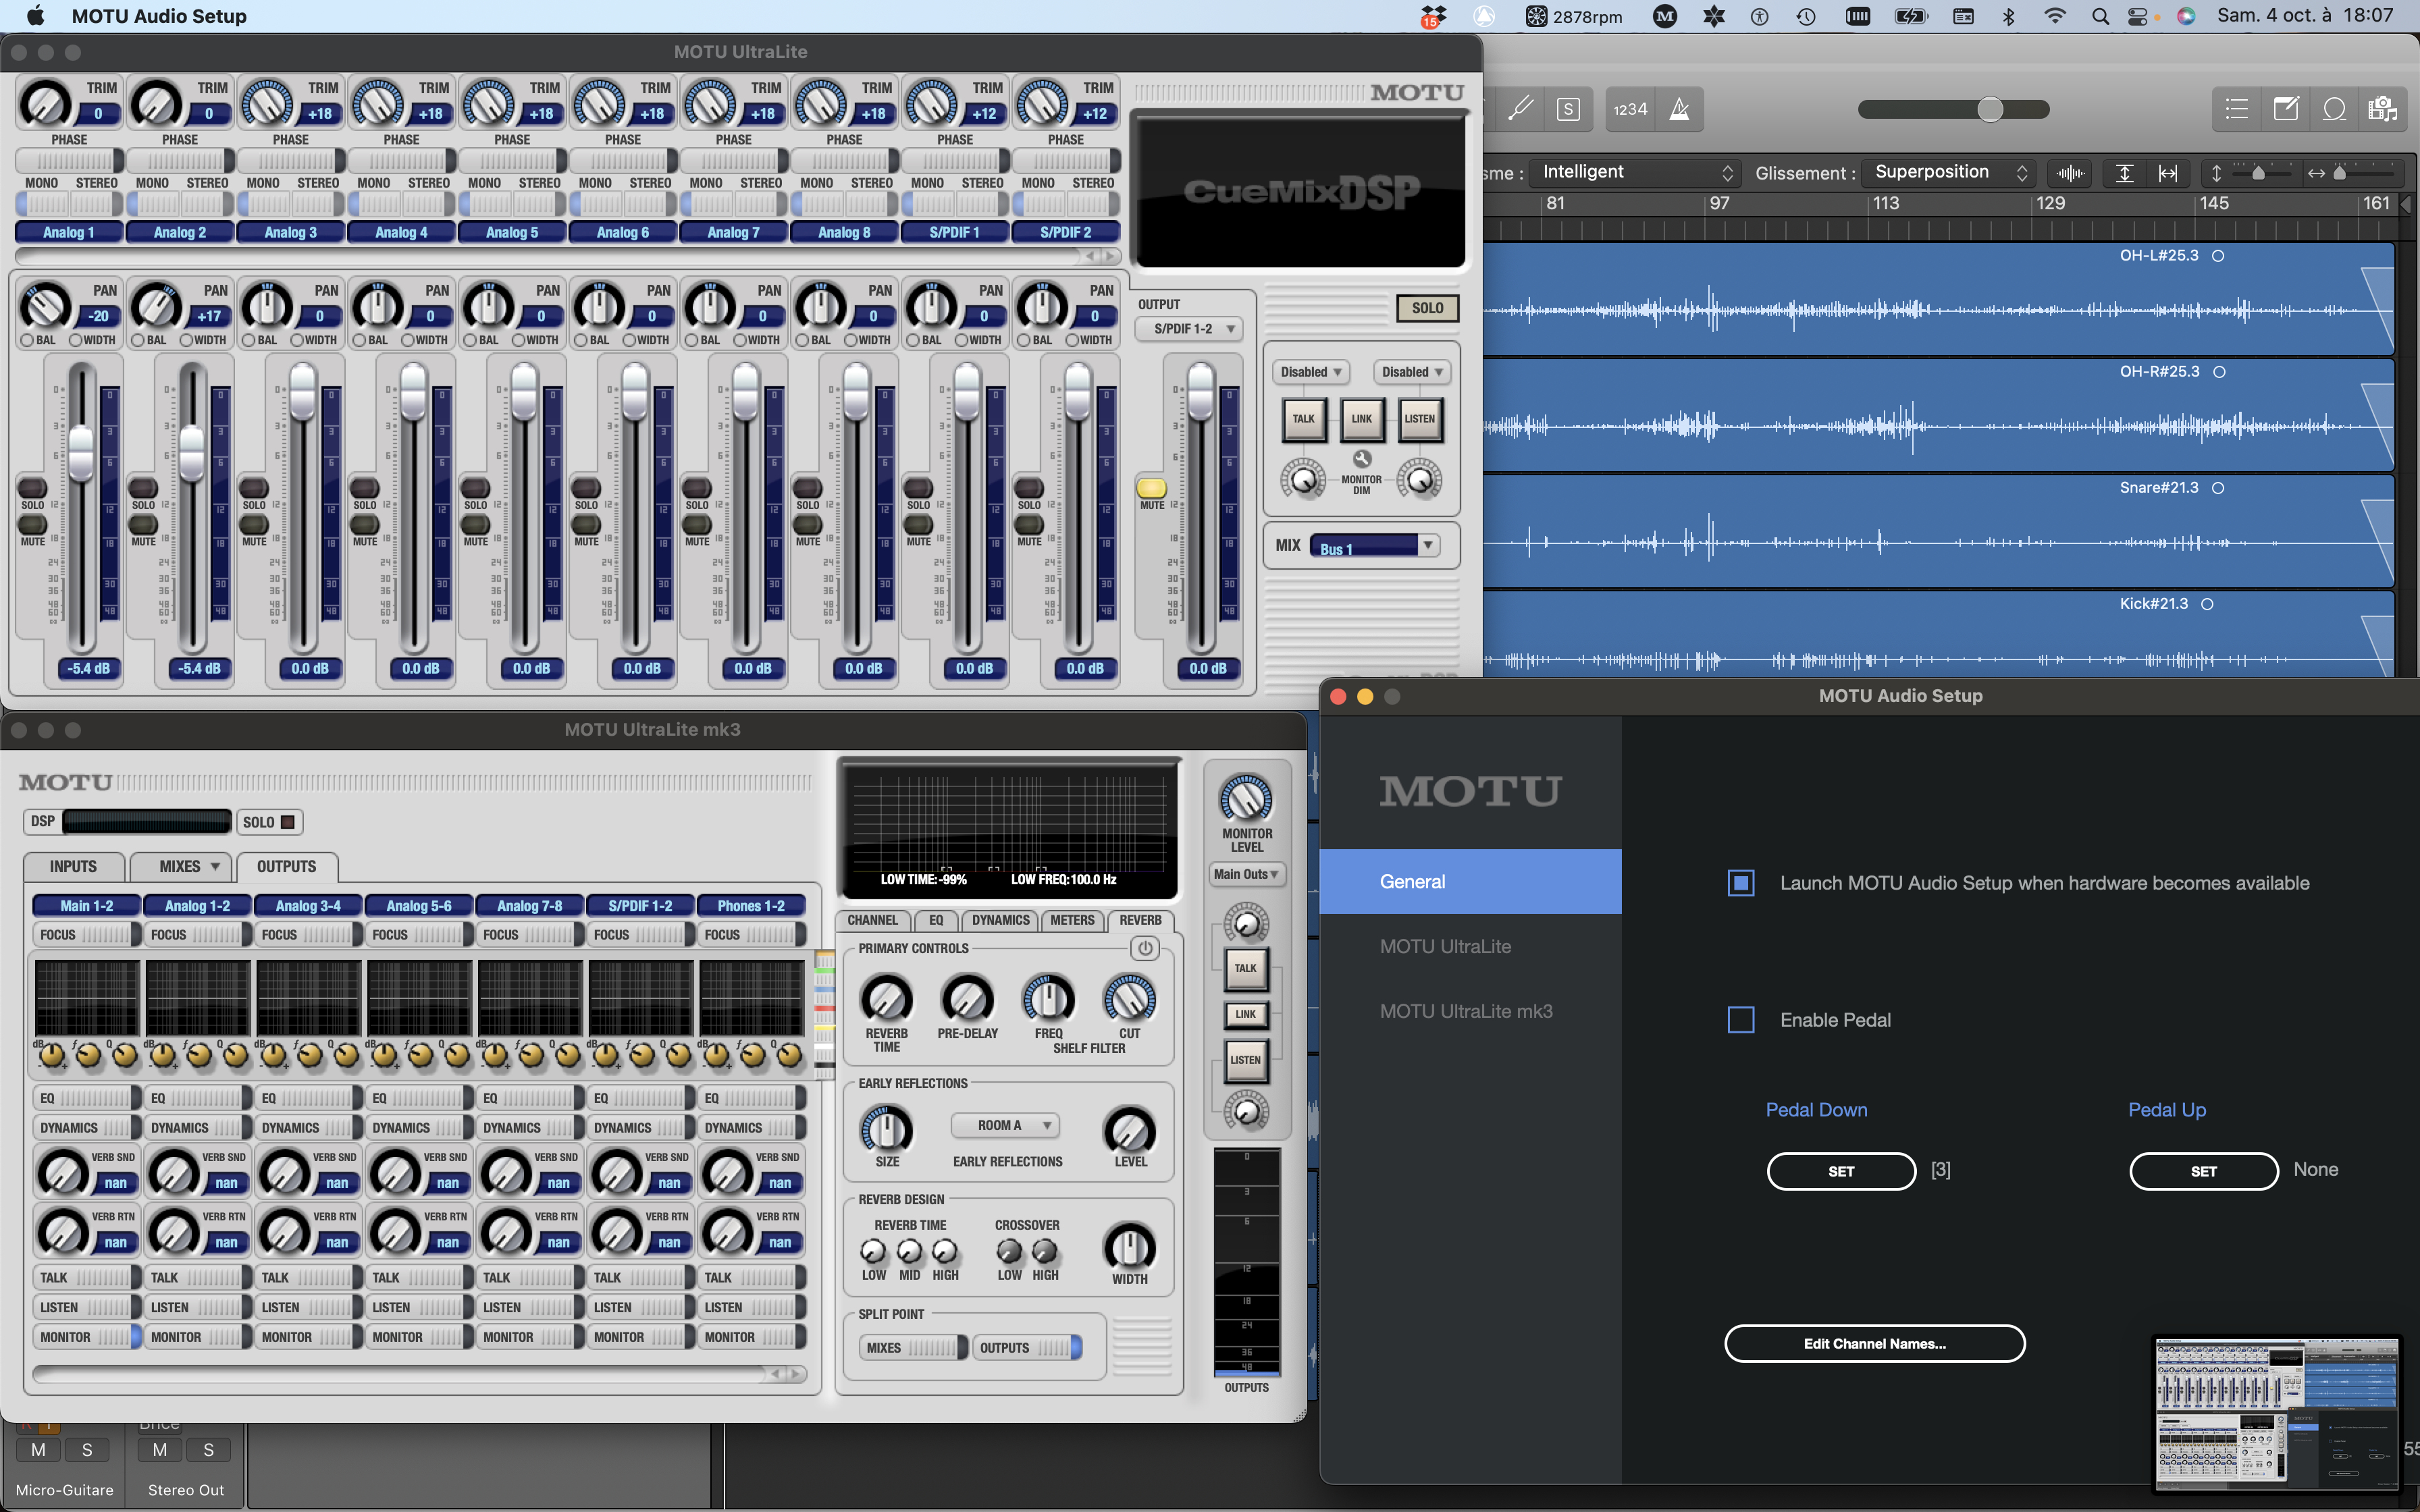Open the loop browser icon
Image resolution: width=2420 pixels, height=1512 pixels.
(x=2334, y=109)
